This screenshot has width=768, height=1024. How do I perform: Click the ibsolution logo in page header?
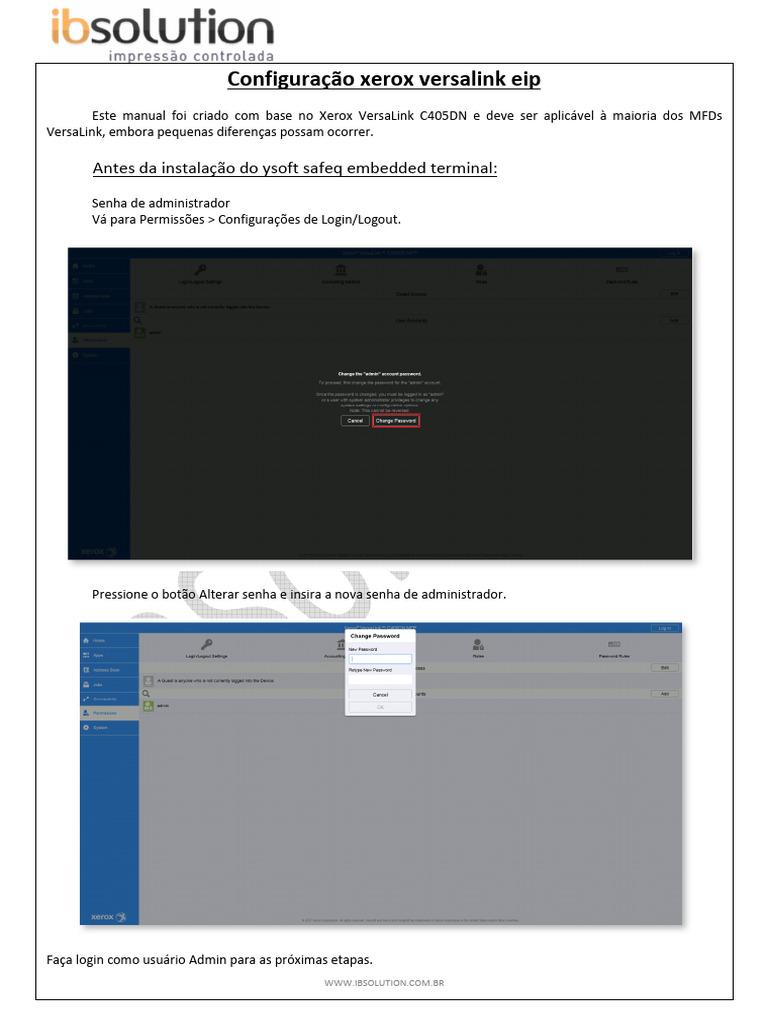click(163, 33)
